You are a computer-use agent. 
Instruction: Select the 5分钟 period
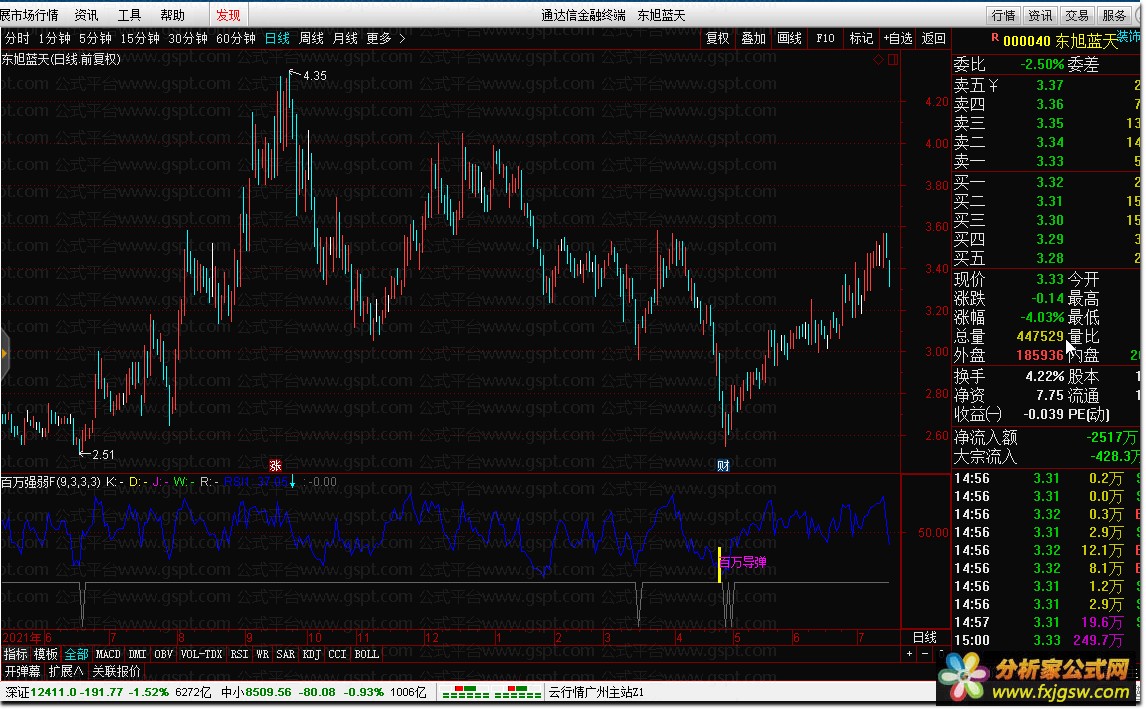[95, 38]
